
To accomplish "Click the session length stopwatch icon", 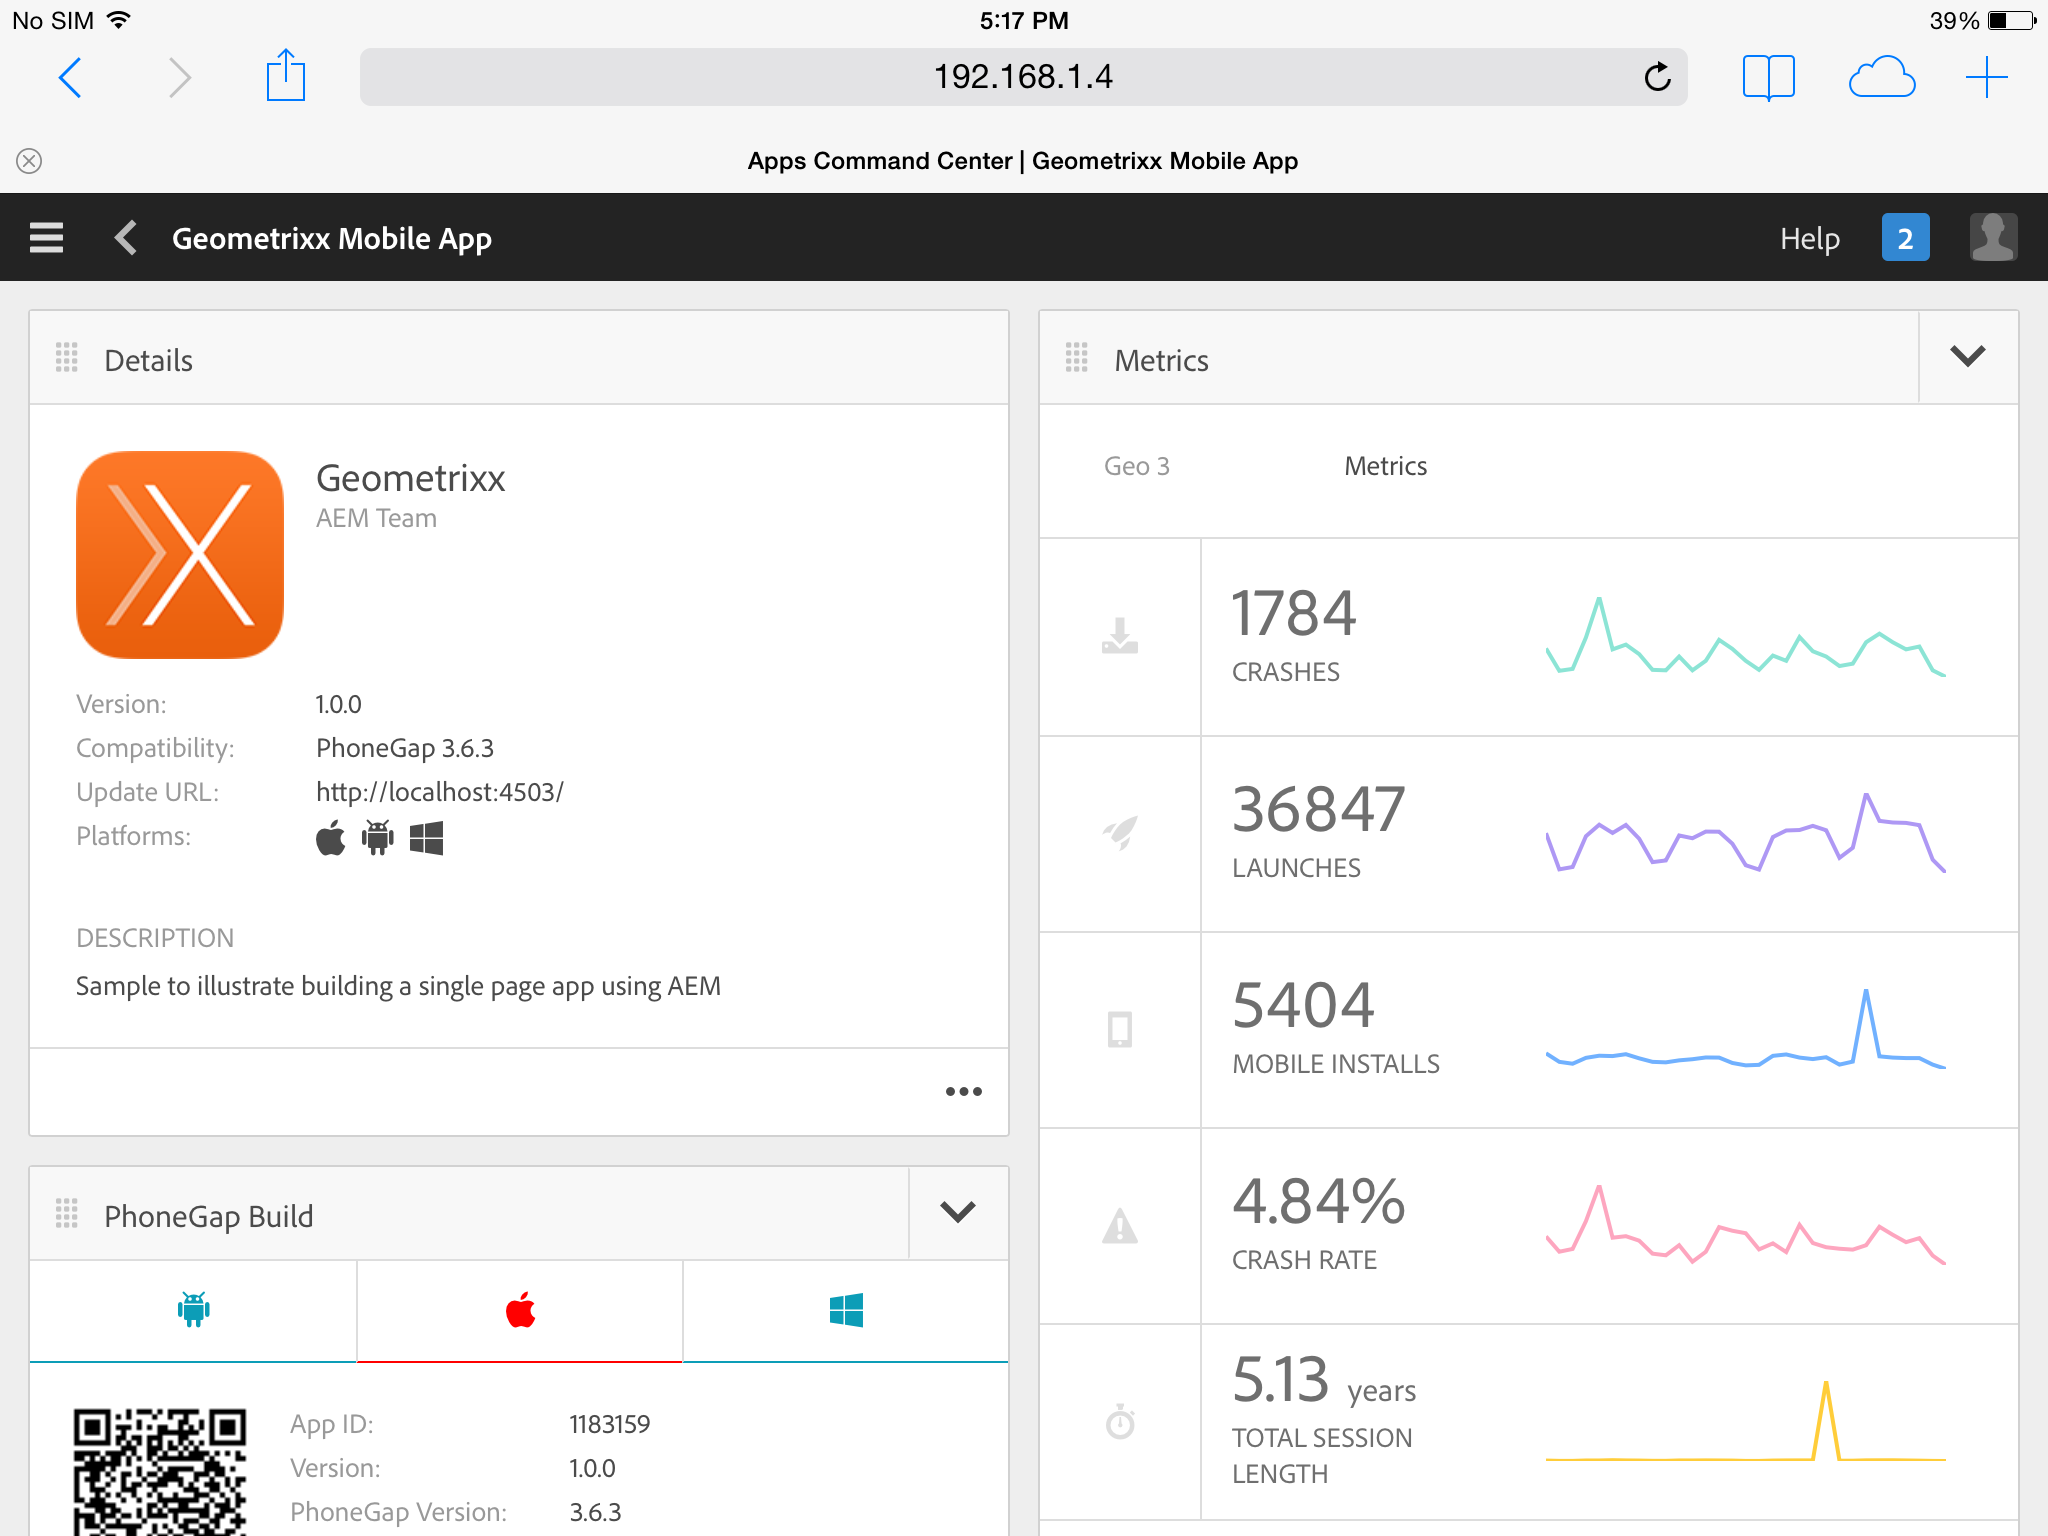I will coord(1120,1421).
